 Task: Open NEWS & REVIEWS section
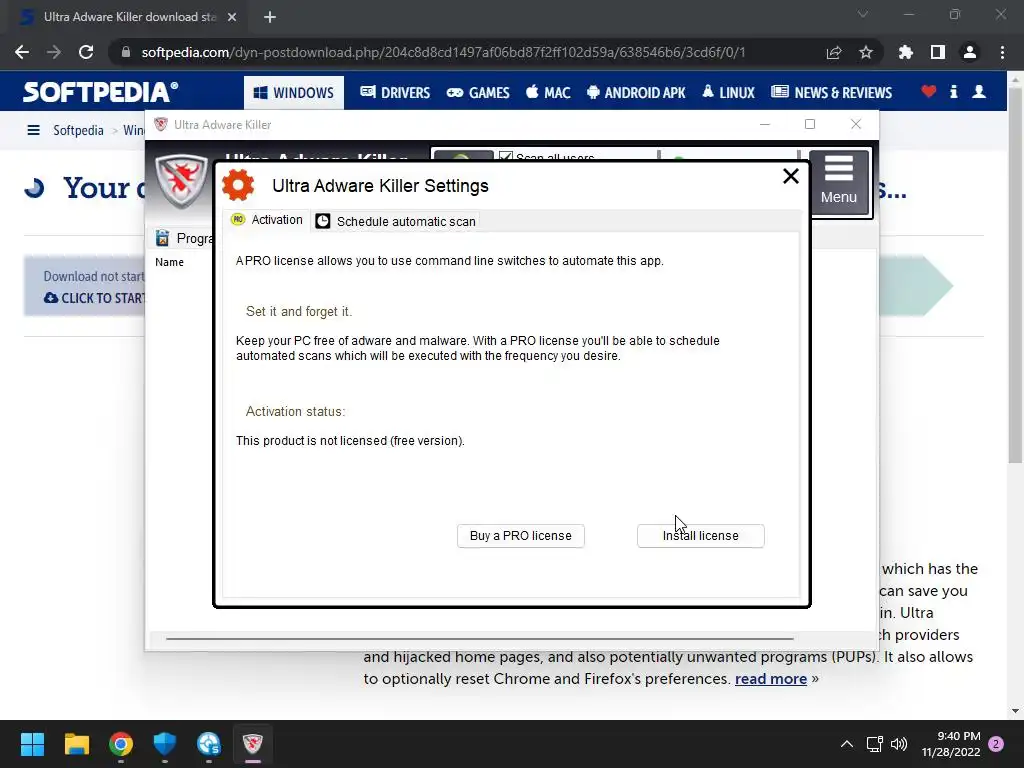831,93
